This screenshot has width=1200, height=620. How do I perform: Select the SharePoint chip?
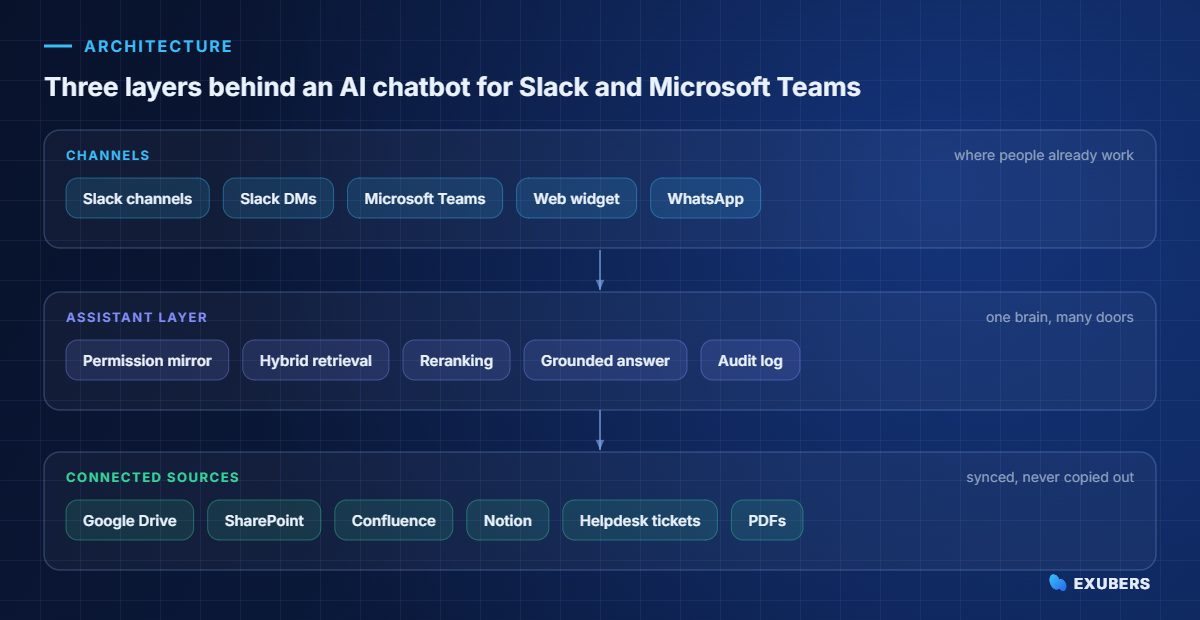coord(264,520)
